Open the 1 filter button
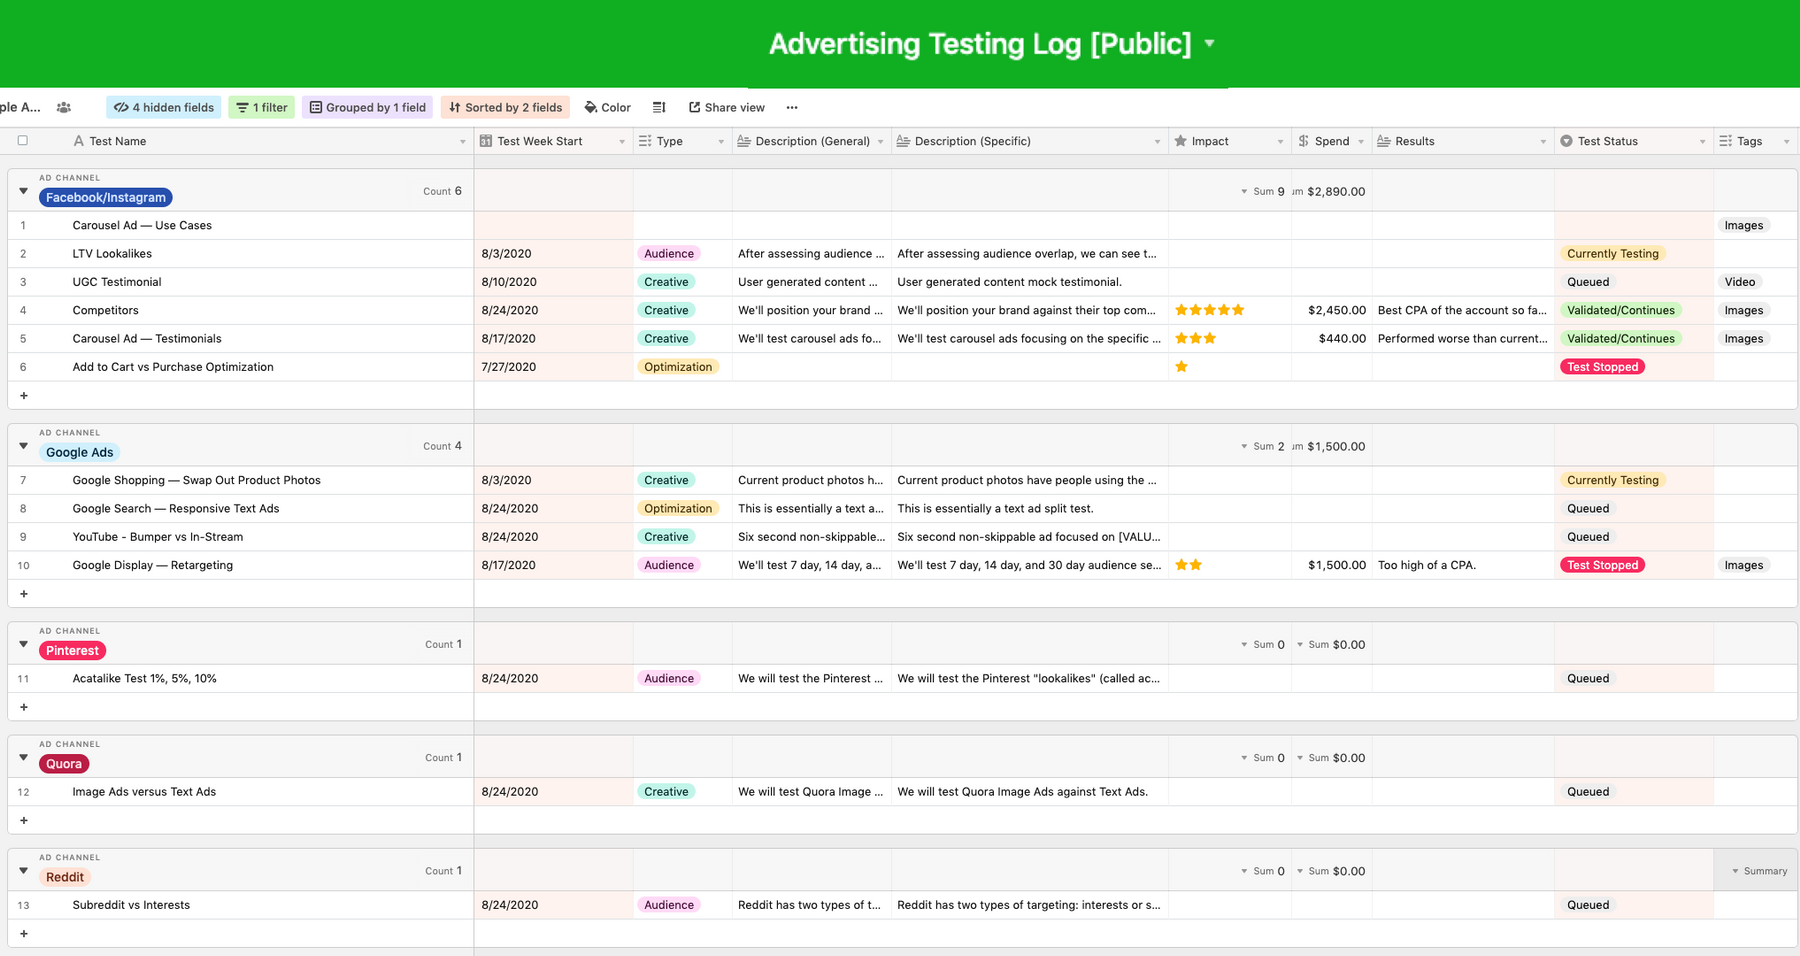The image size is (1800, 956). 262,108
